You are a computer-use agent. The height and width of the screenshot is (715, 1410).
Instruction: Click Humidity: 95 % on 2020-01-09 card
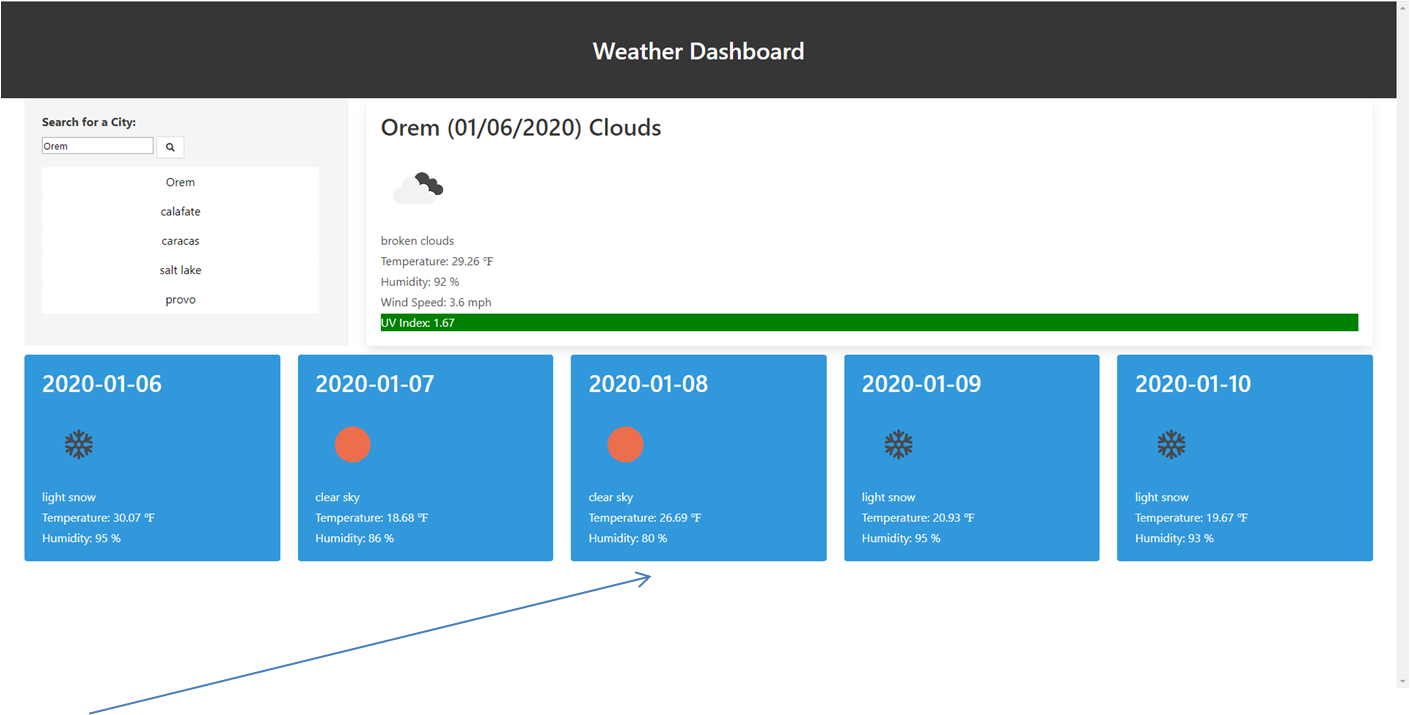coord(901,538)
